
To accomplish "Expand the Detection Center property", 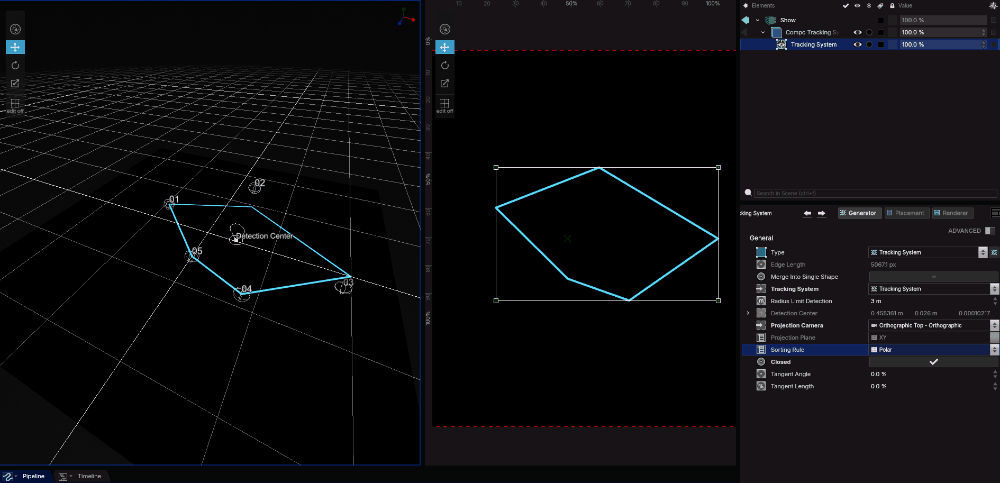I will tap(748, 313).
